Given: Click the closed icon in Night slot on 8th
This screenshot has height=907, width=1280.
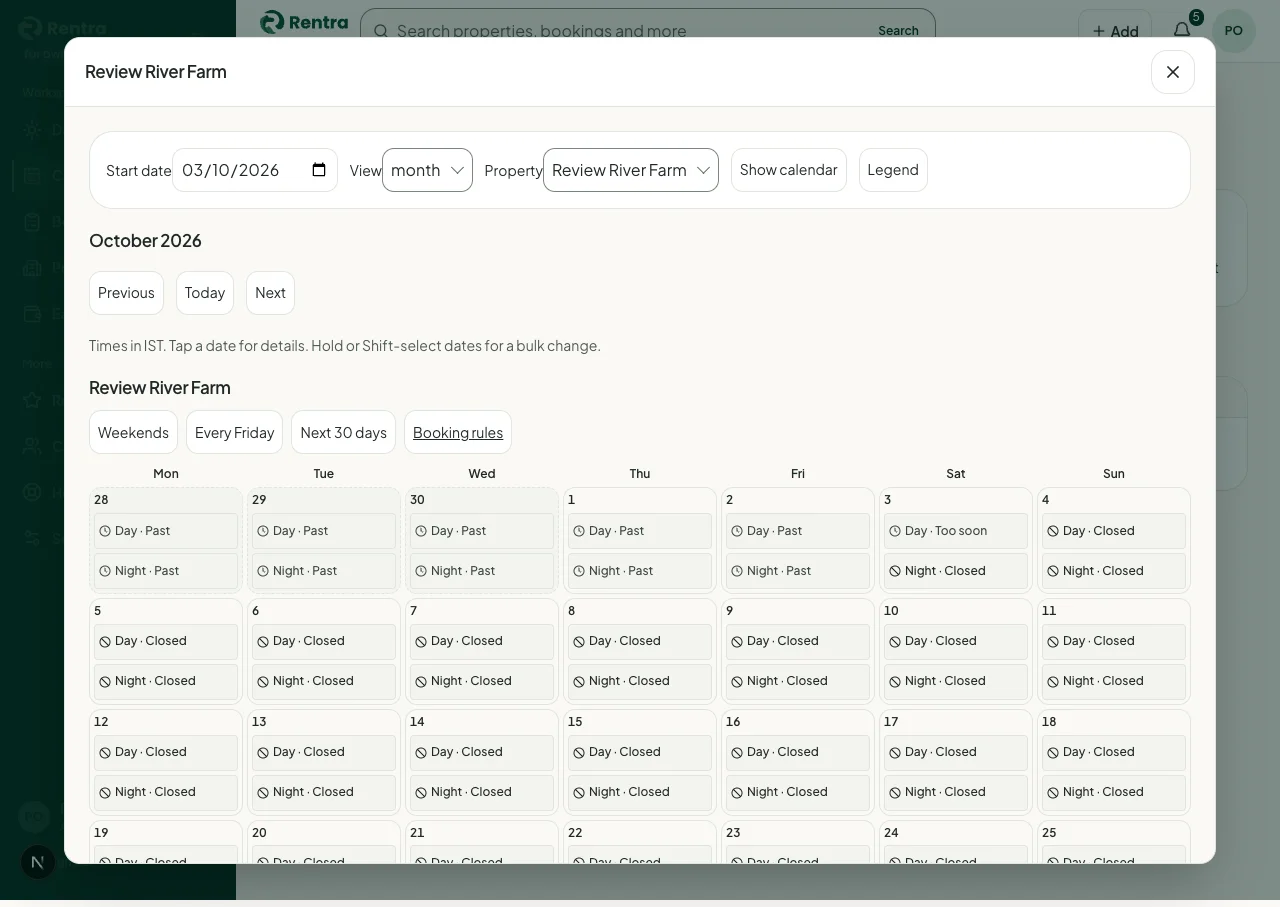Looking at the screenshot, I should click(579, 681).
